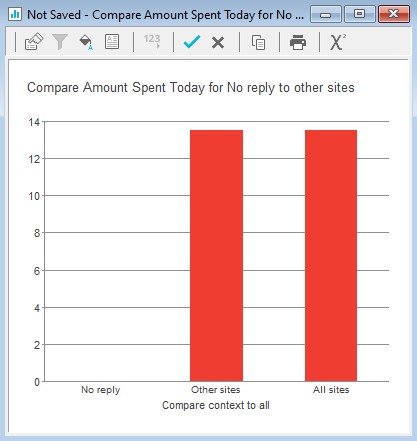Click the y-axis value 2
The image size is (417, 441).
(x=37, y=345)
